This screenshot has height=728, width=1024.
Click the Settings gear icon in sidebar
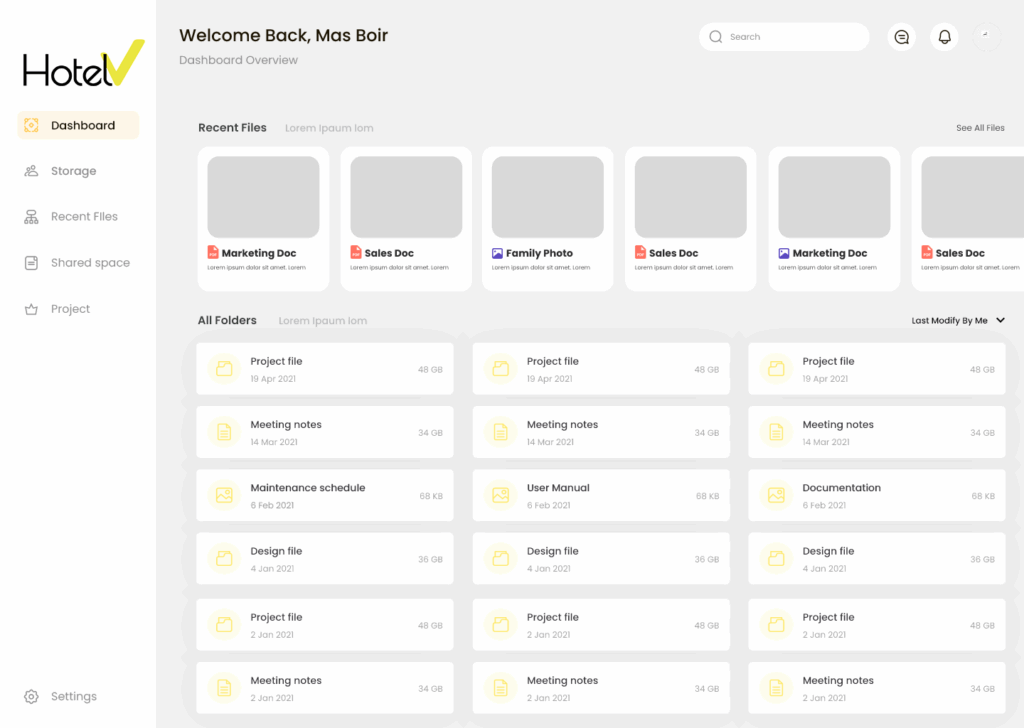tap(31, 696)
